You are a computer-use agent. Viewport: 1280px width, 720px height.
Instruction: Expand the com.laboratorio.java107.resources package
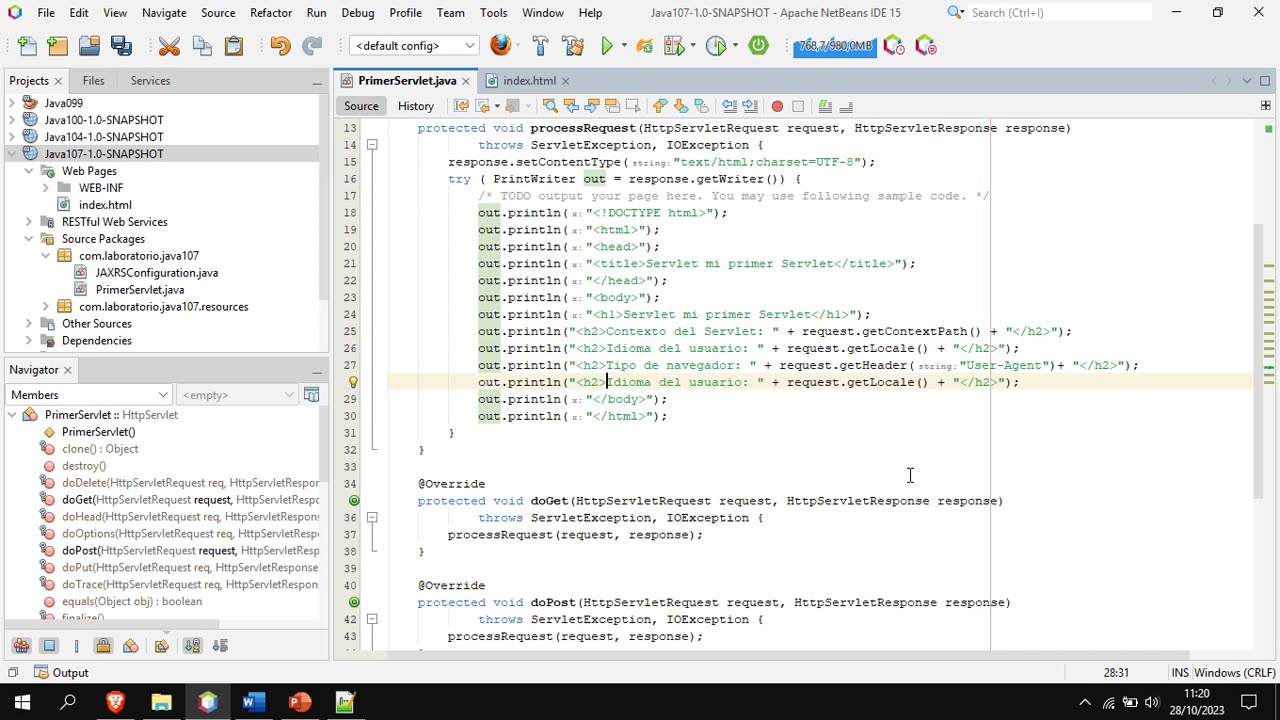click(x=46, y=307)
